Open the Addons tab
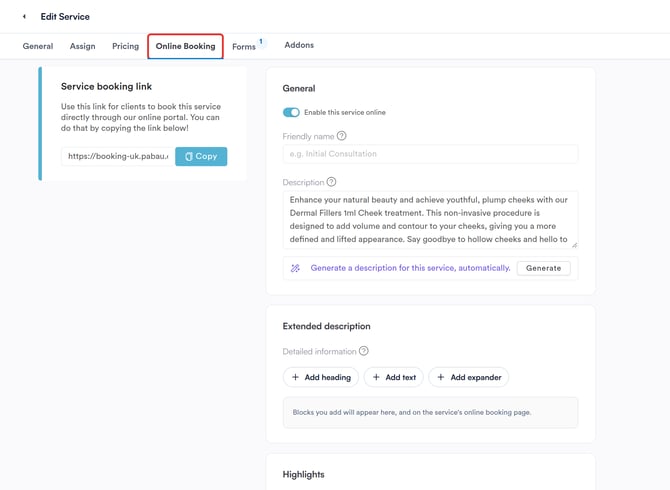 coord(299,45)
